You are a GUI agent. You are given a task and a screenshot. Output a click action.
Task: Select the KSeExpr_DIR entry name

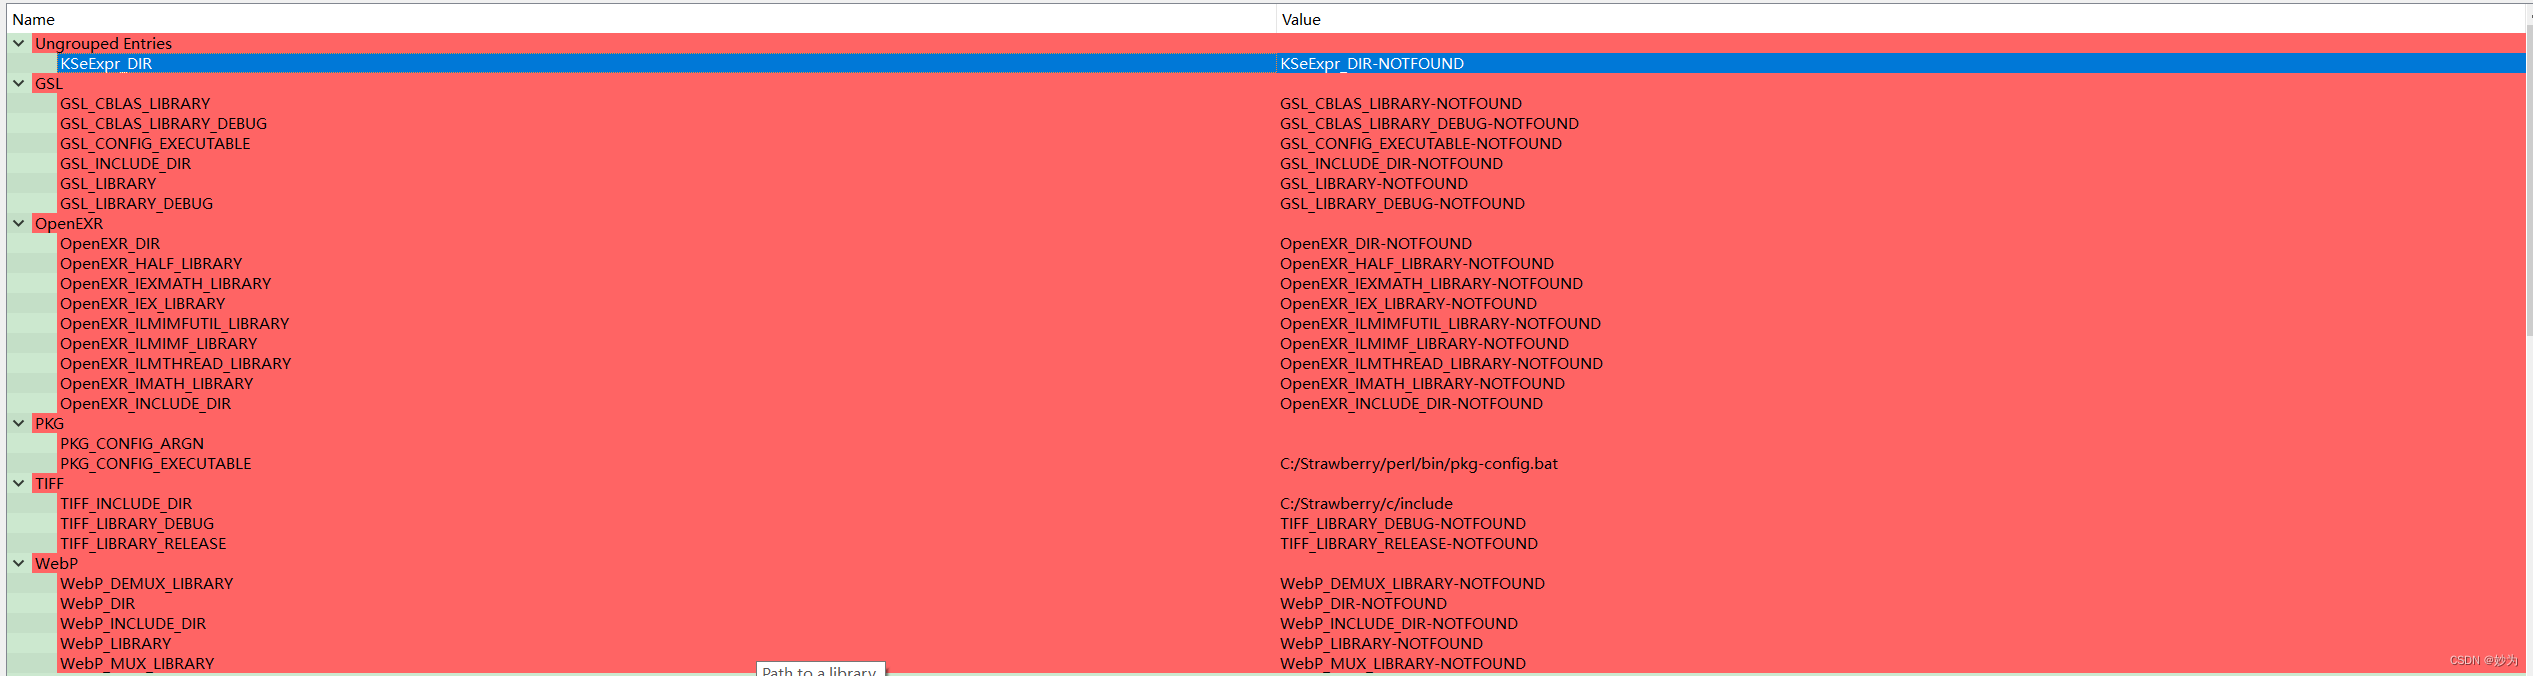tap(106, 64)
